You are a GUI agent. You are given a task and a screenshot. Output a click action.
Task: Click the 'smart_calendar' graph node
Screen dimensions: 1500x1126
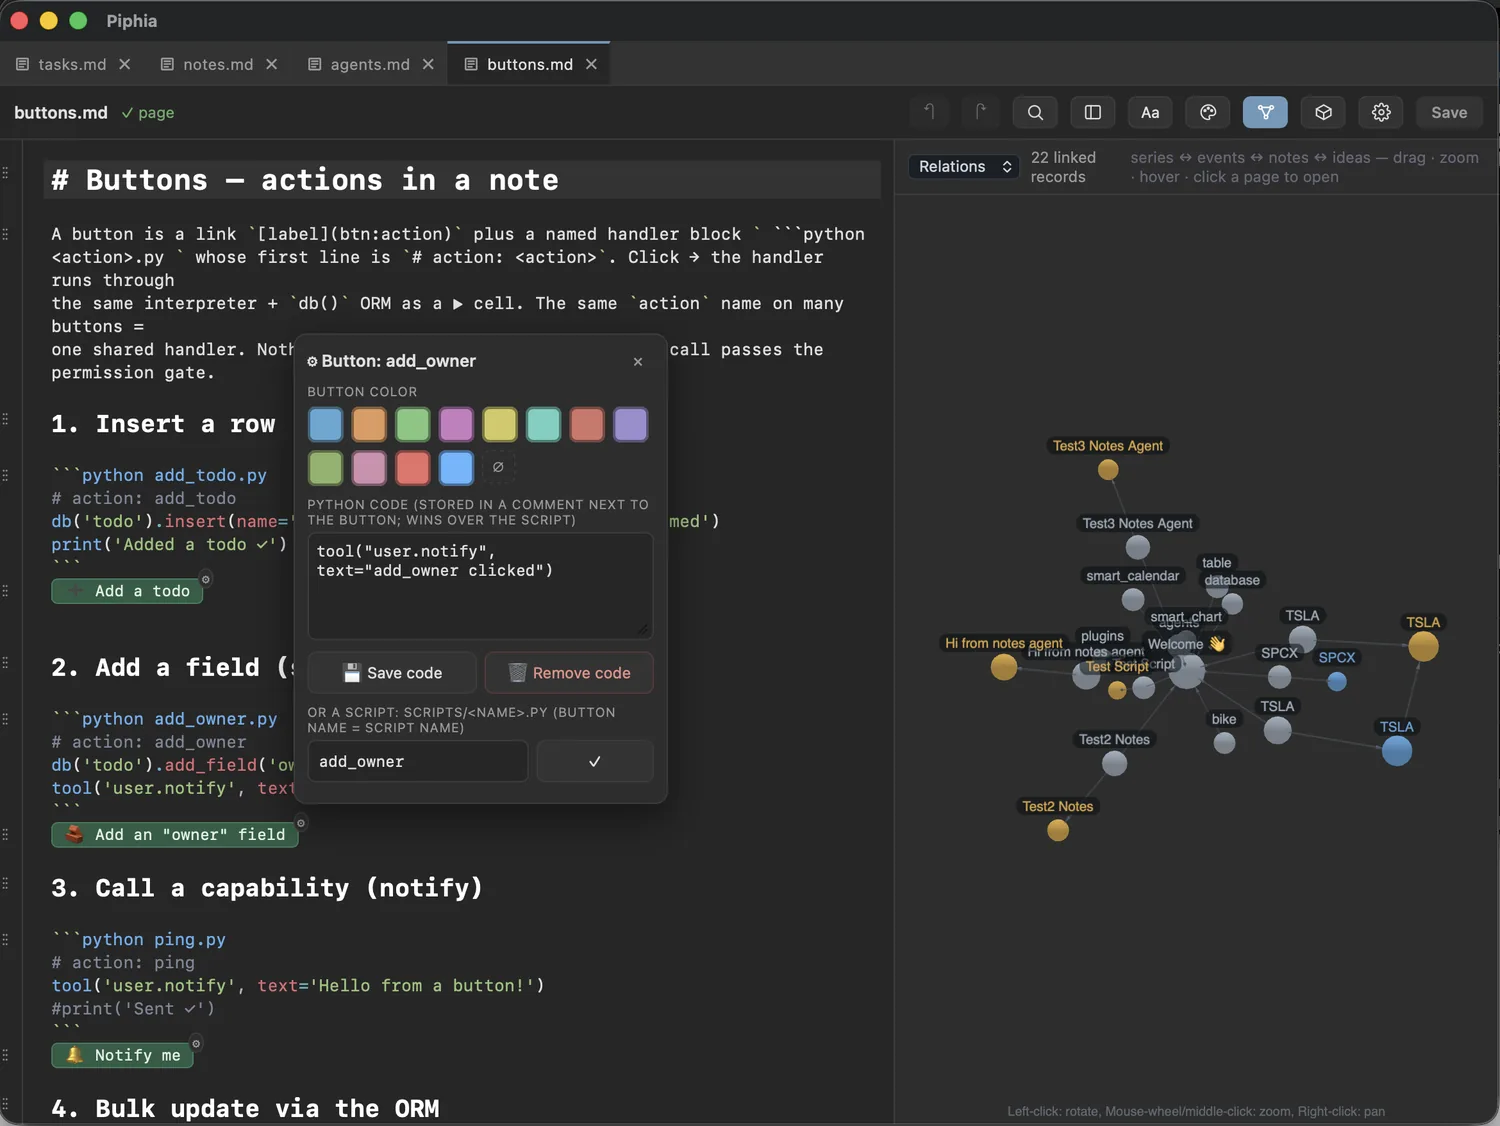pyautogui.click(x=1133, y=599)
